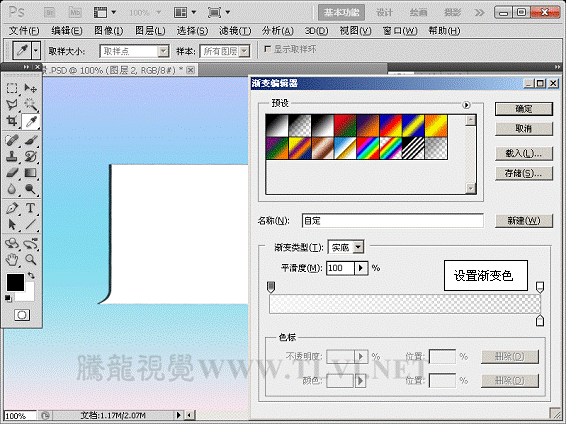Screen dimensions: 566x424
Task: Launch Mini Bridge from application bar
Action: tap(75, 13)
